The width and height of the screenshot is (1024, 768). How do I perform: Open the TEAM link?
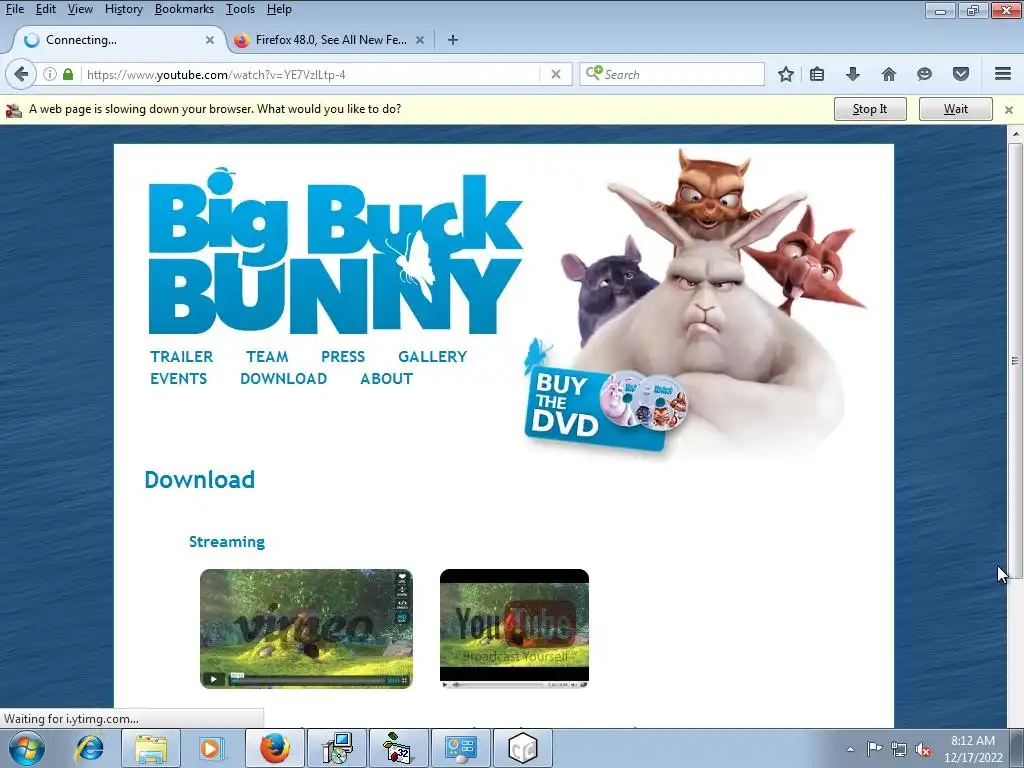click(x=267, y=357)
